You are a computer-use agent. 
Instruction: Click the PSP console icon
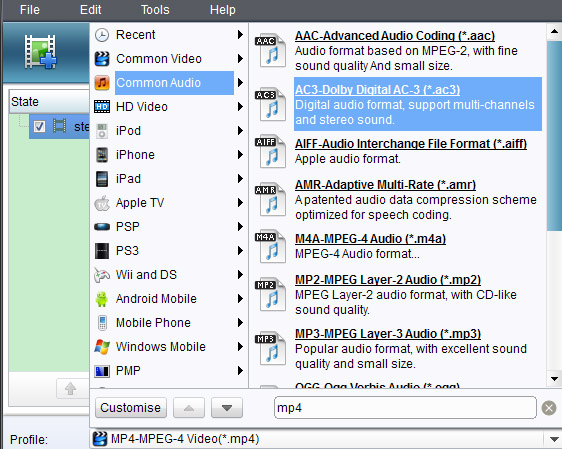102,227
